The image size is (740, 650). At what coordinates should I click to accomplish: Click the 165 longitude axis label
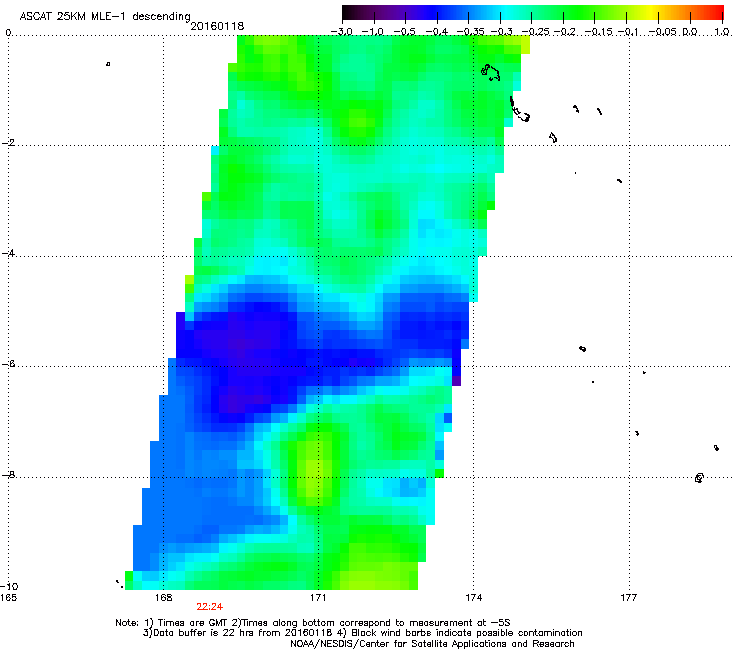coord(8,598)
